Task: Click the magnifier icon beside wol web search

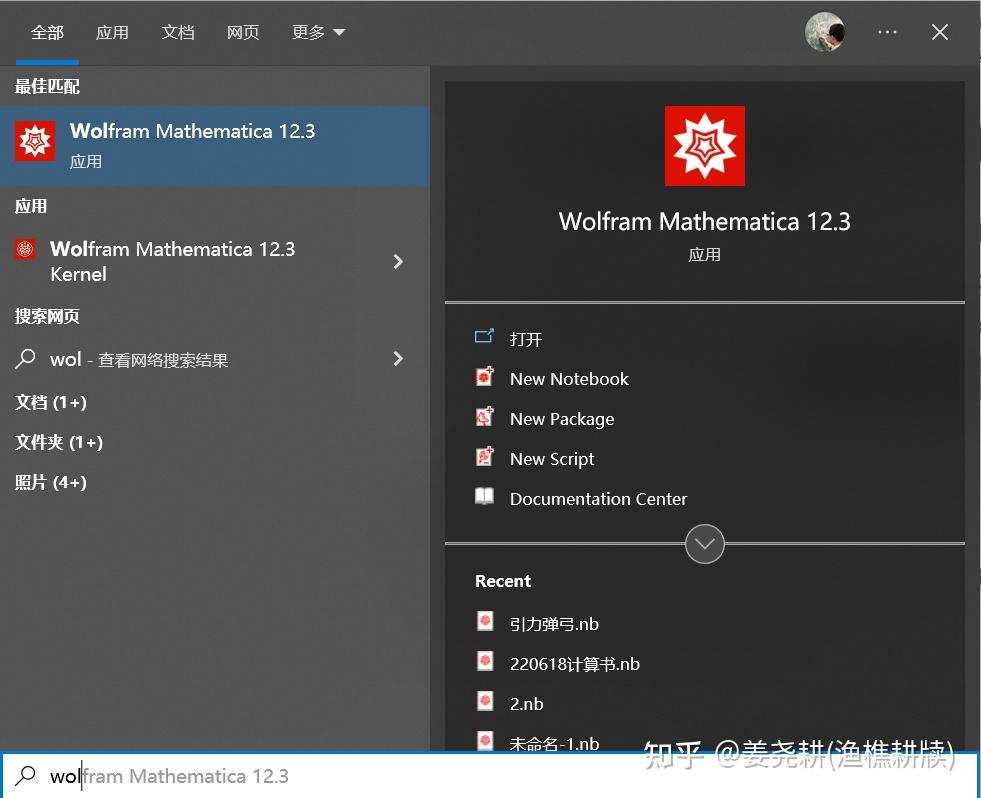Action: 25,359
